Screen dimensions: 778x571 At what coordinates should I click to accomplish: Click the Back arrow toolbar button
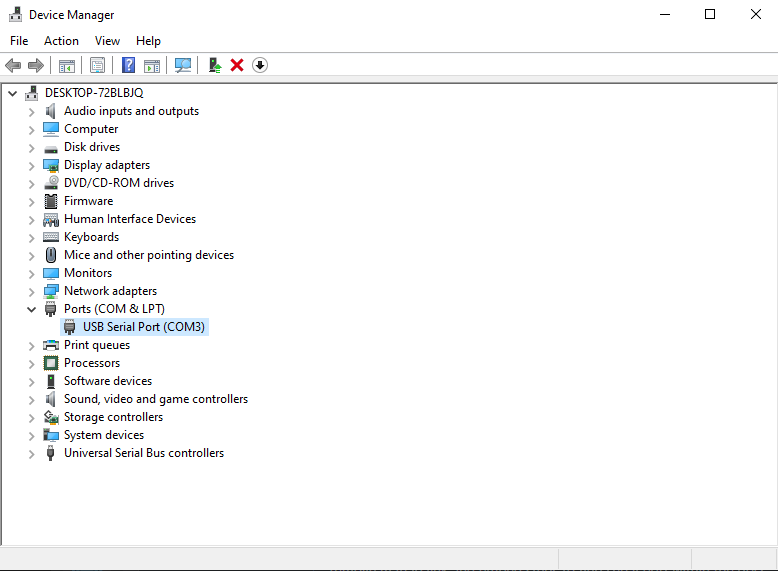13,65
